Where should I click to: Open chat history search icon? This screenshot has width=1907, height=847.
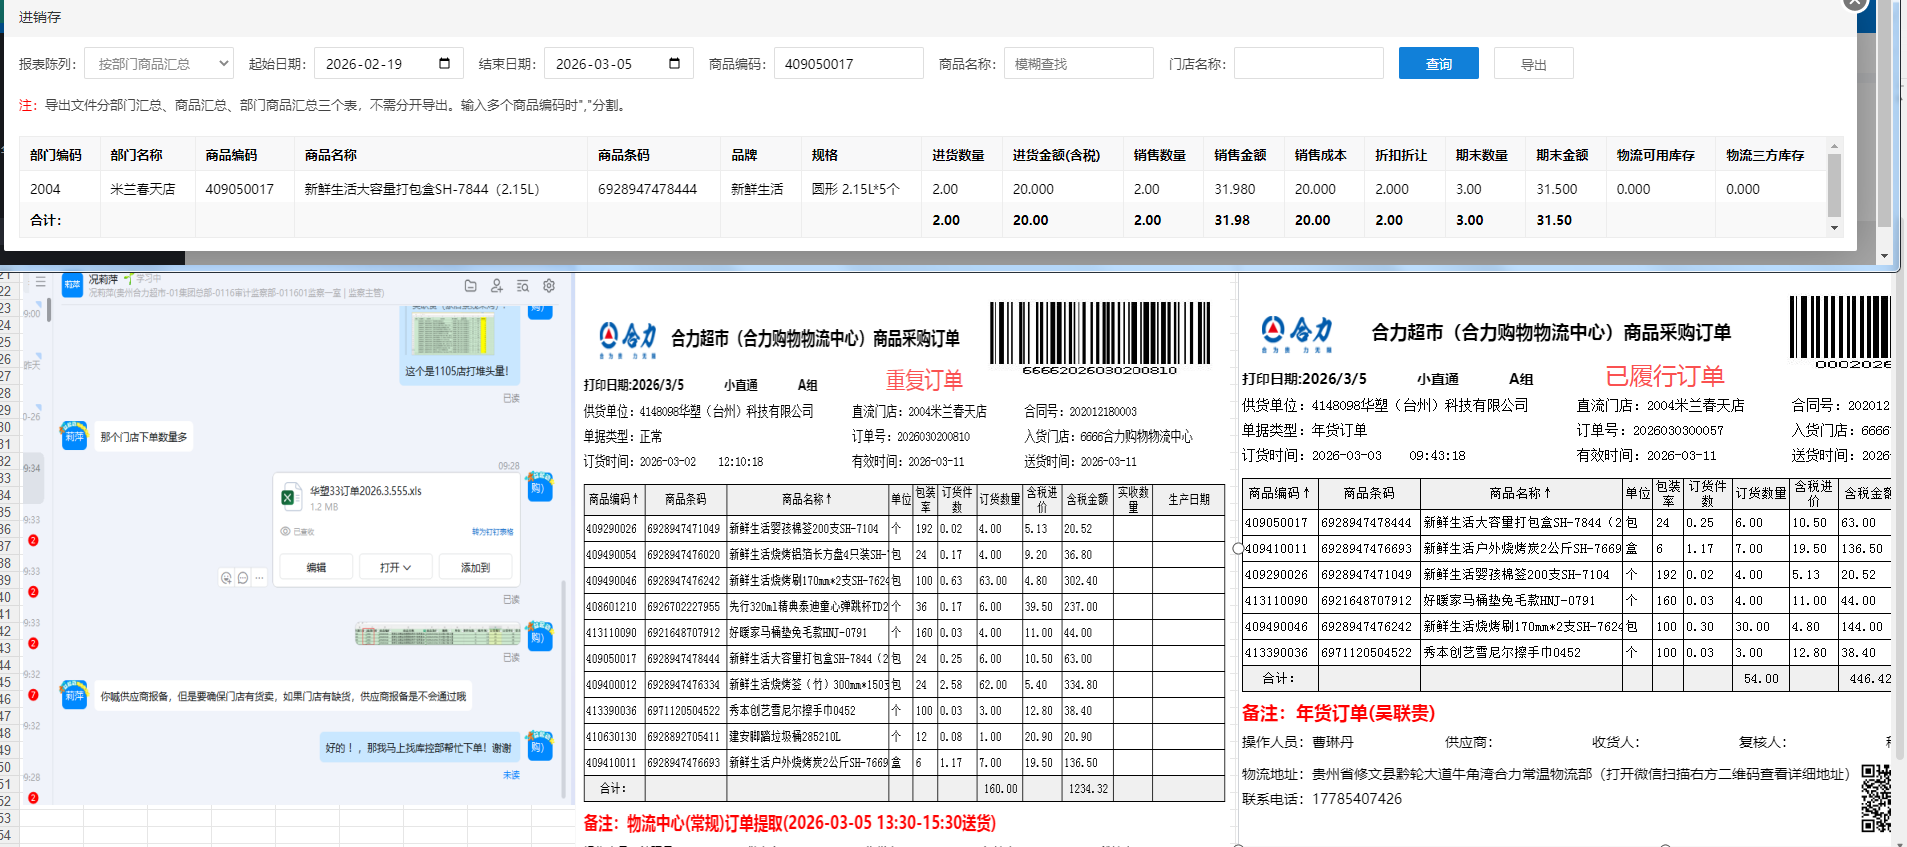click(x=522, y=286)
